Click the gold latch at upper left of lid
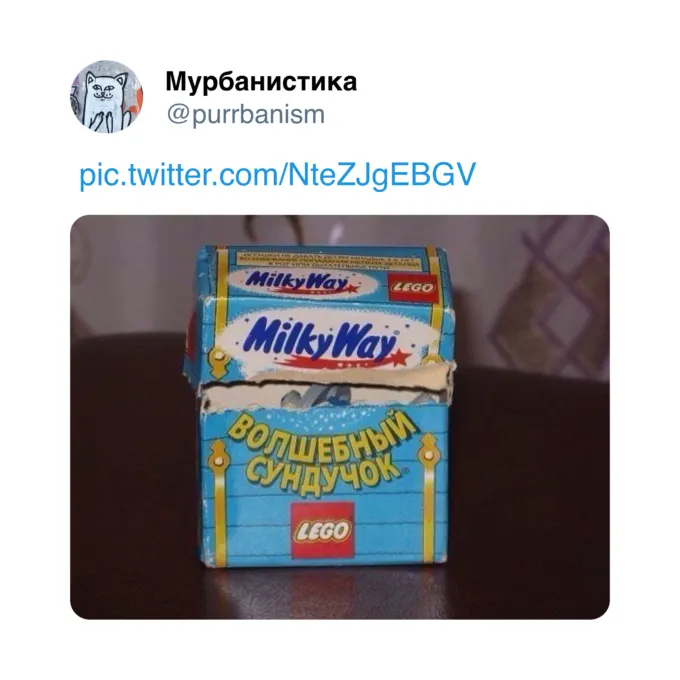The height and width of the screenshot is (680, 680). [216, 361]
